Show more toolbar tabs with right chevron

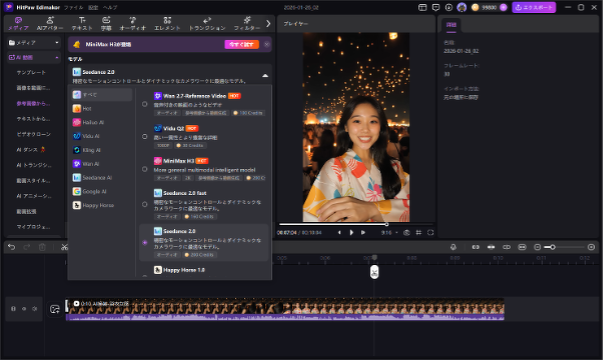tap(268, 24)
